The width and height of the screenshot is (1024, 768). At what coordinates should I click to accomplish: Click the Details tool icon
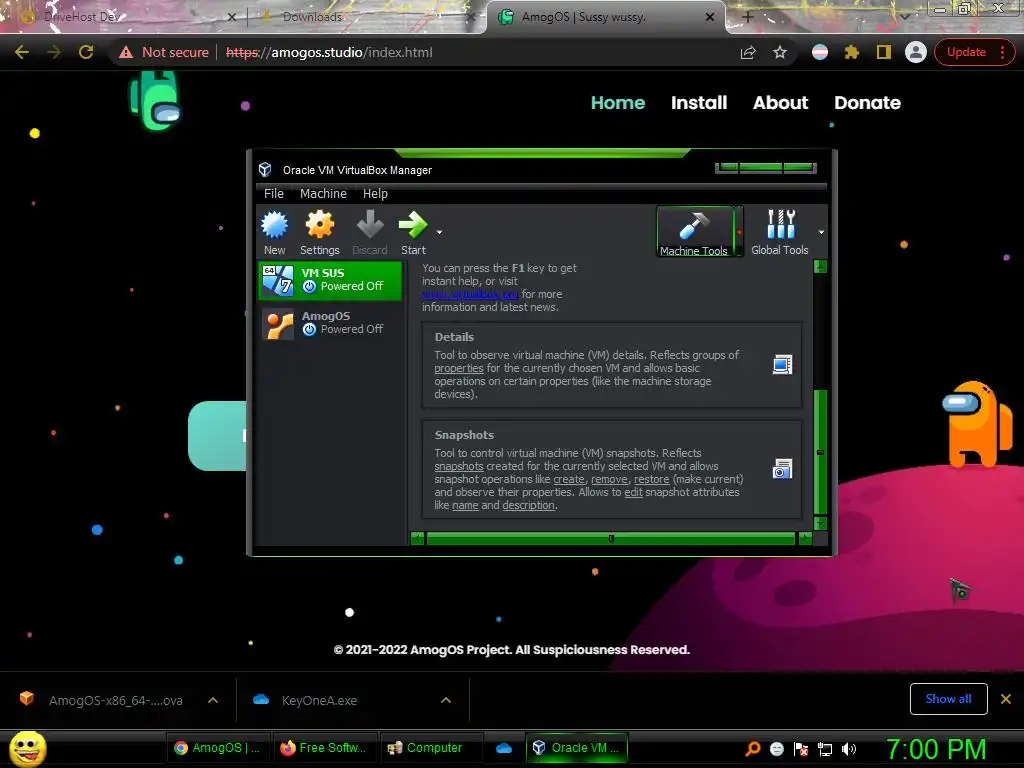782,364
